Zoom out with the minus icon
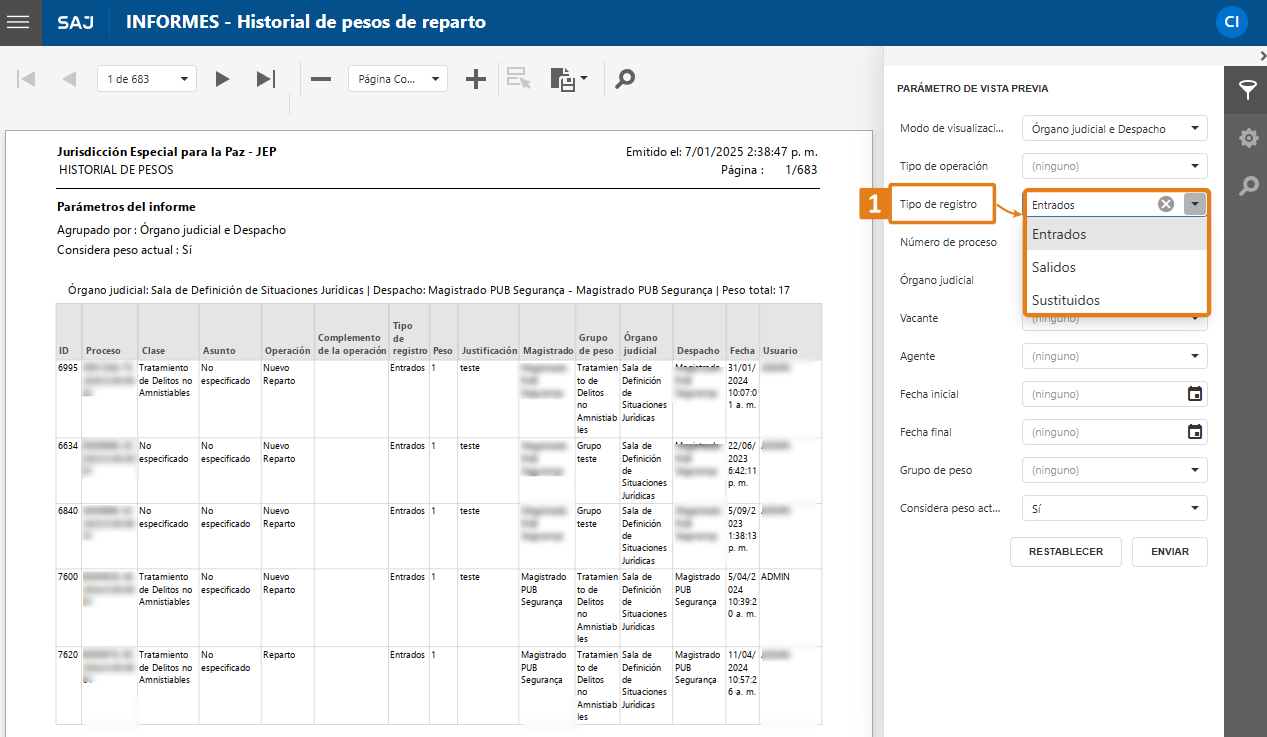 click(x=321, y=79)
